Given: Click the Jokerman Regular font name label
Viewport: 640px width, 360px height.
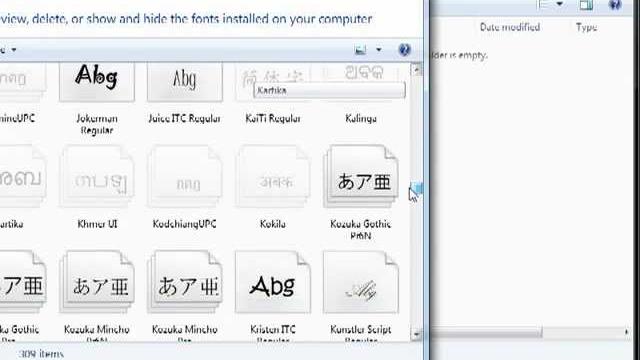Looking at the screenshot, I should point(97,124).
